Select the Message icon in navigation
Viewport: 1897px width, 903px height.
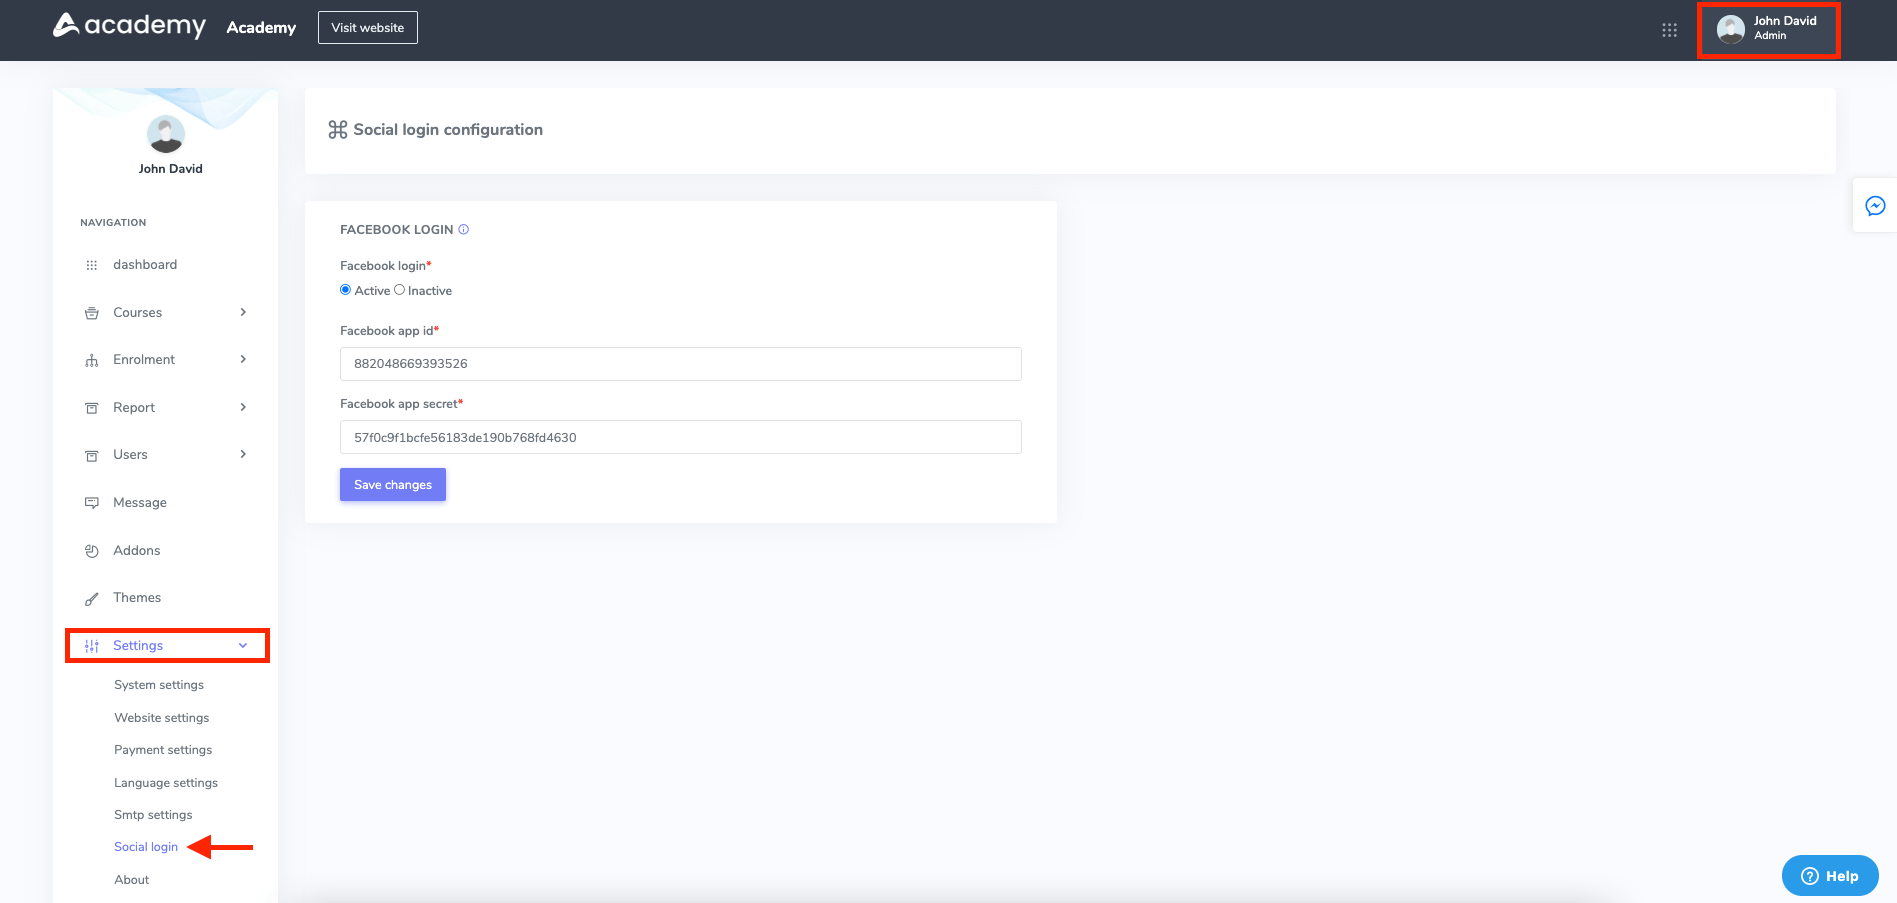(91, 502)
